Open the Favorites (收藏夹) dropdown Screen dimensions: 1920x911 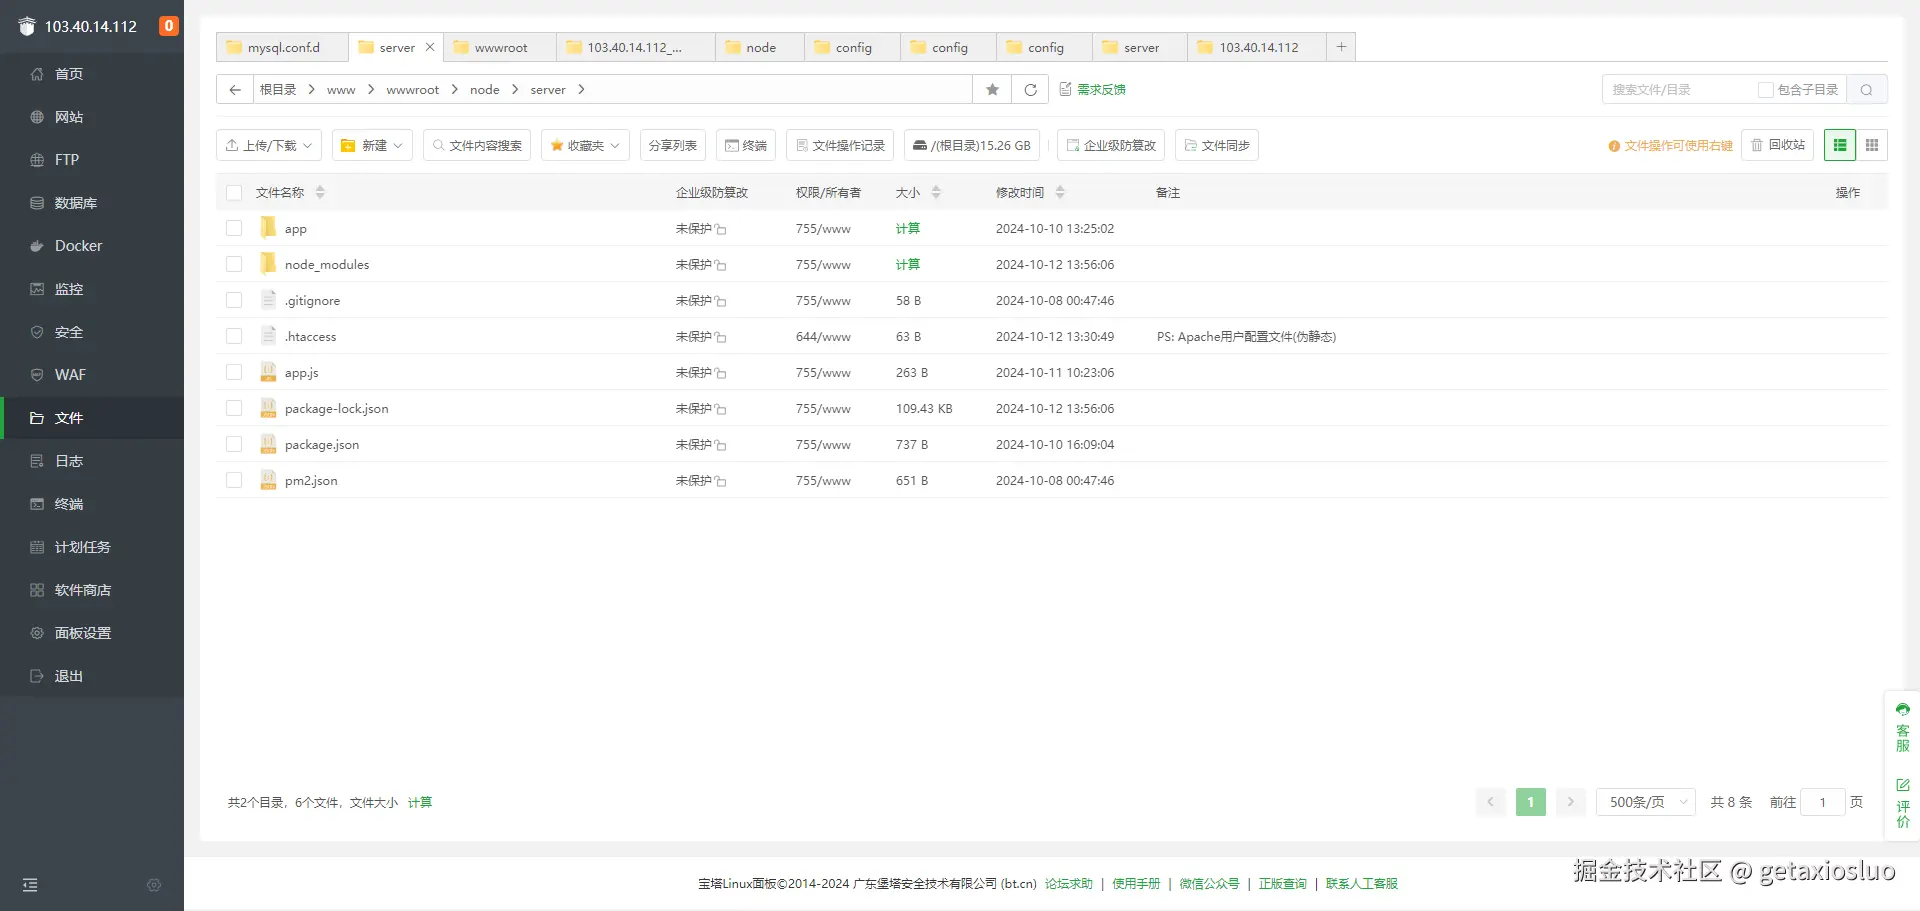click(x=585, y=146)
